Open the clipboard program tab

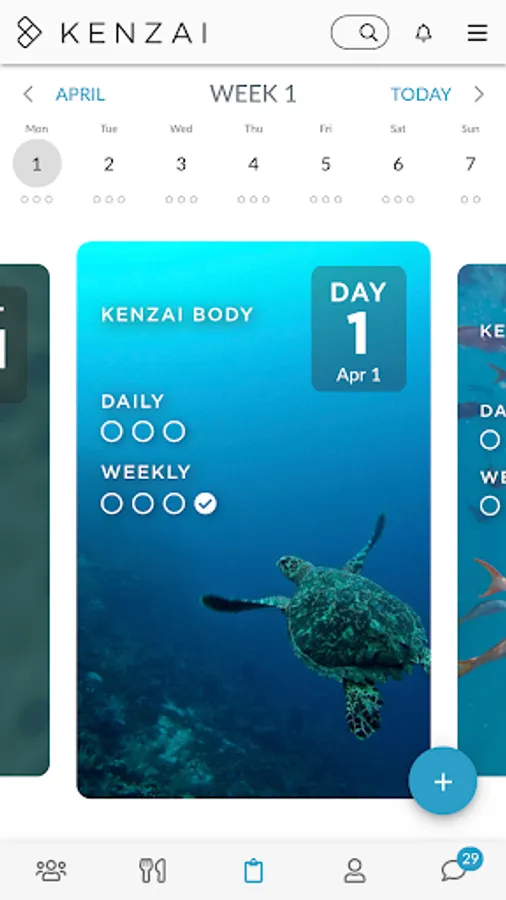pyautogui.click(x=253, y=870)
